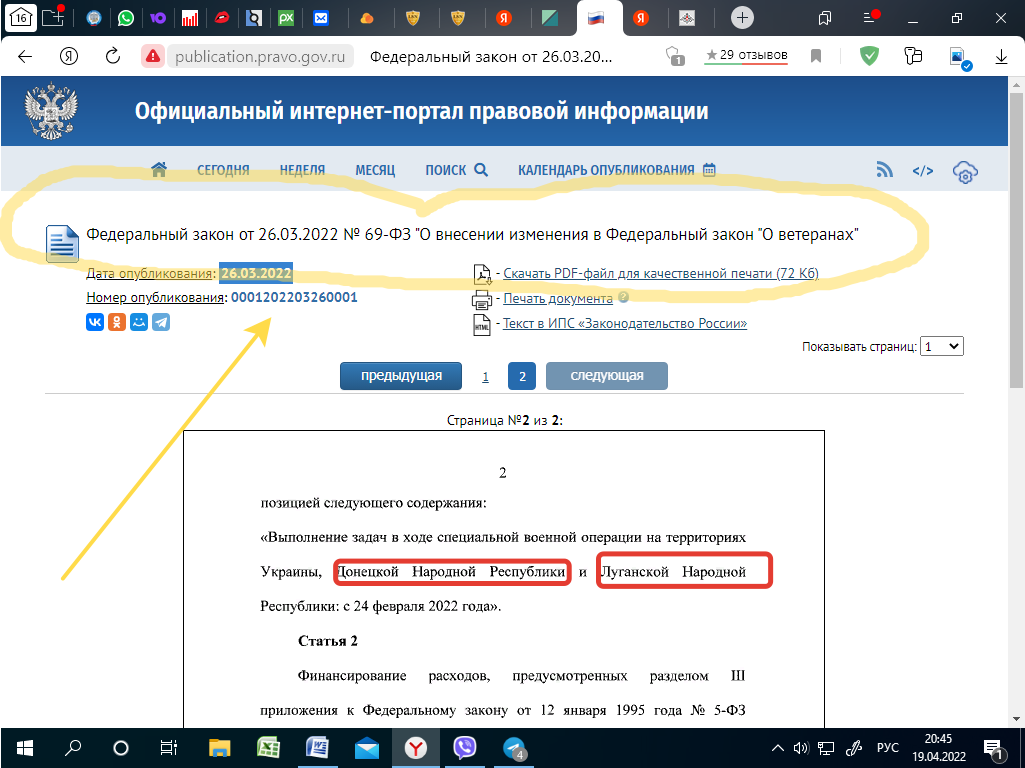This screenshot has width=1025, height=768.
Task: Click the cloud icon top right
Action: pyautogui.click(x=964, y=173)
